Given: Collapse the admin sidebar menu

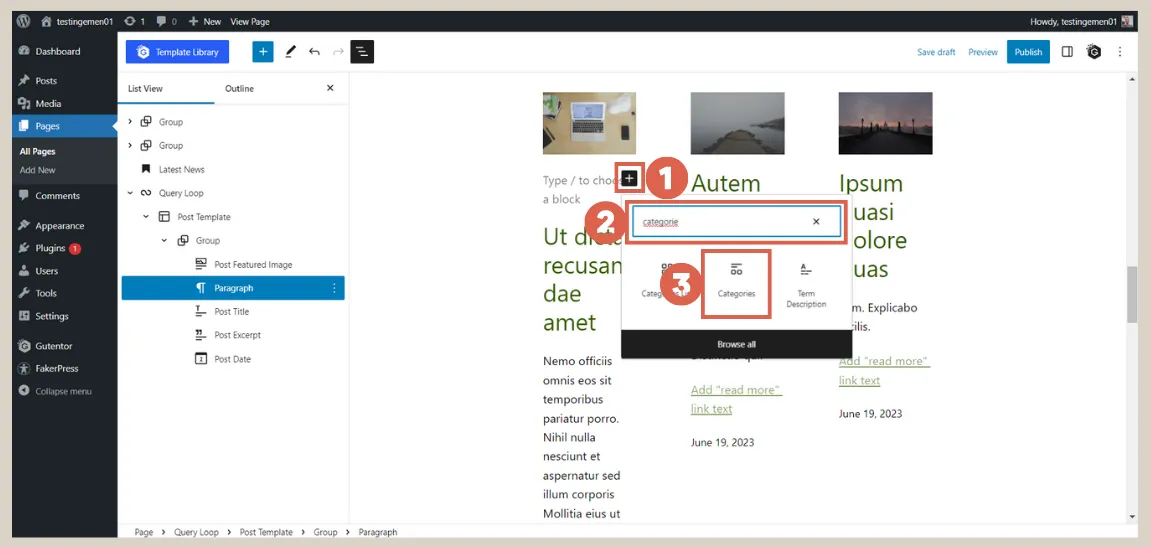Looking at the screenshot, I should (x=56, y=391).
